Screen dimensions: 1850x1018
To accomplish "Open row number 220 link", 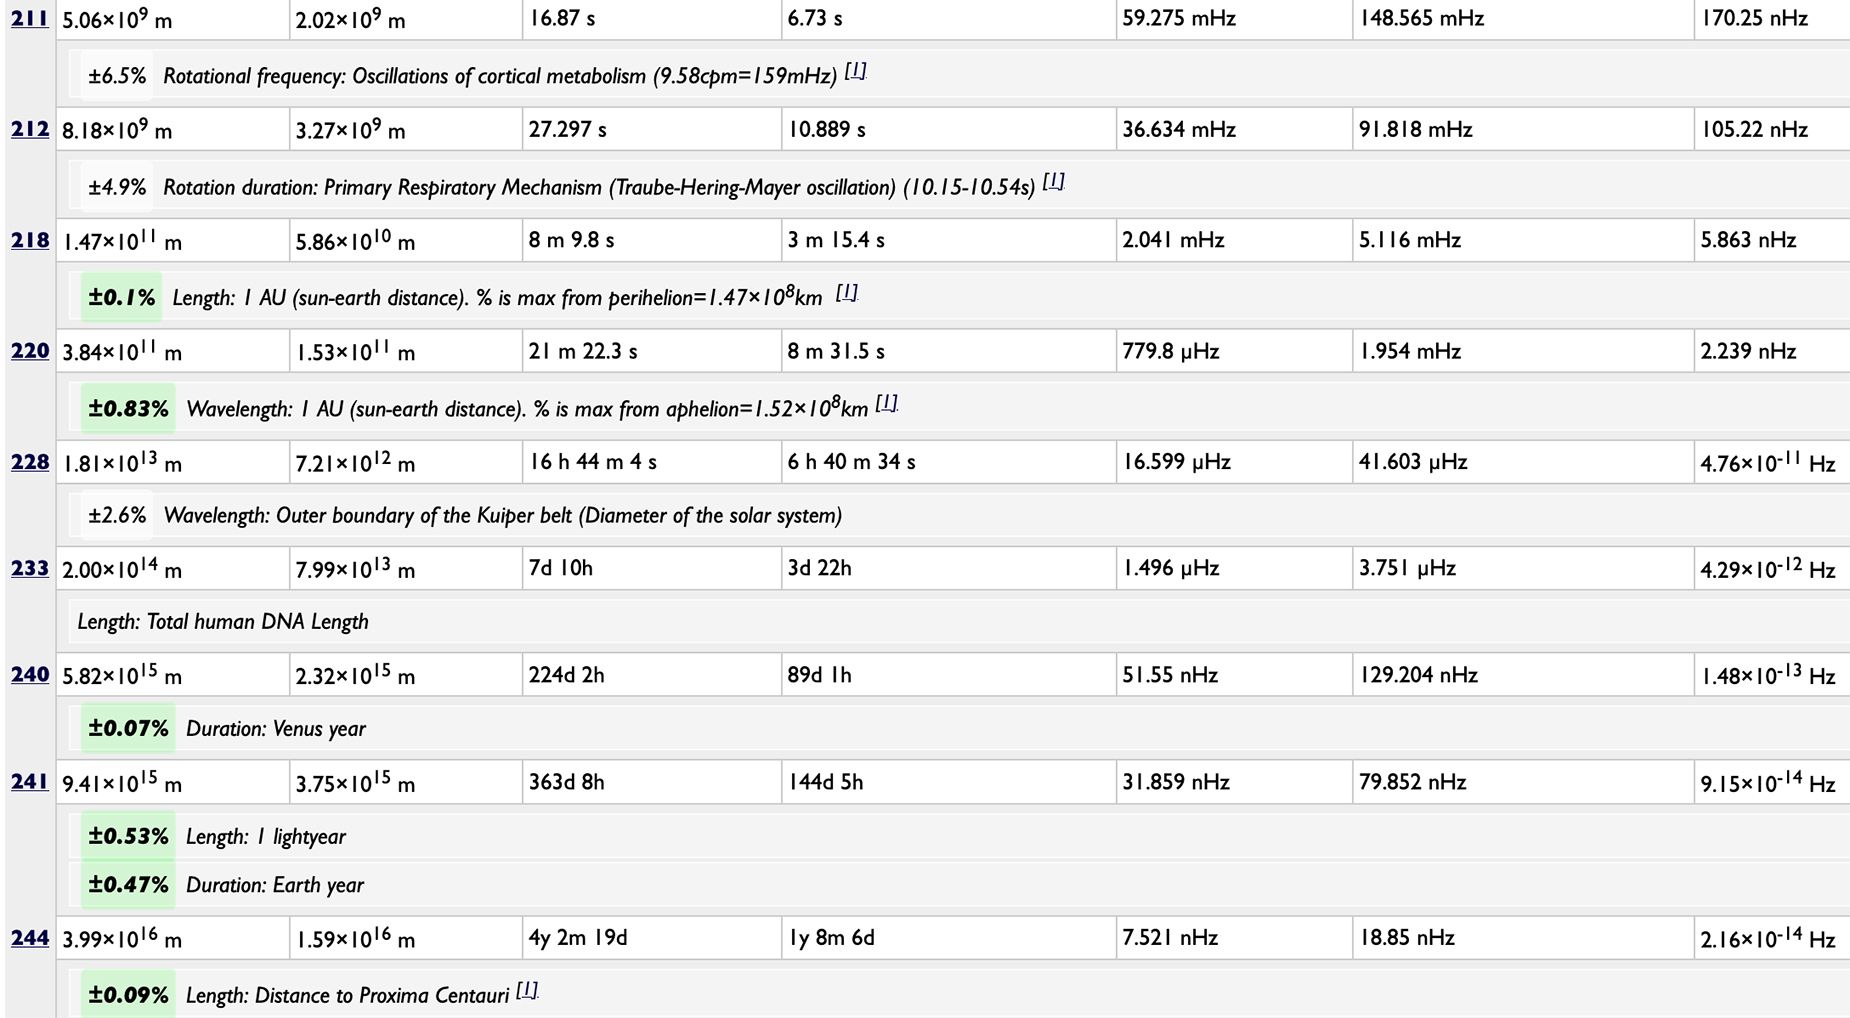I will [30, 351].
